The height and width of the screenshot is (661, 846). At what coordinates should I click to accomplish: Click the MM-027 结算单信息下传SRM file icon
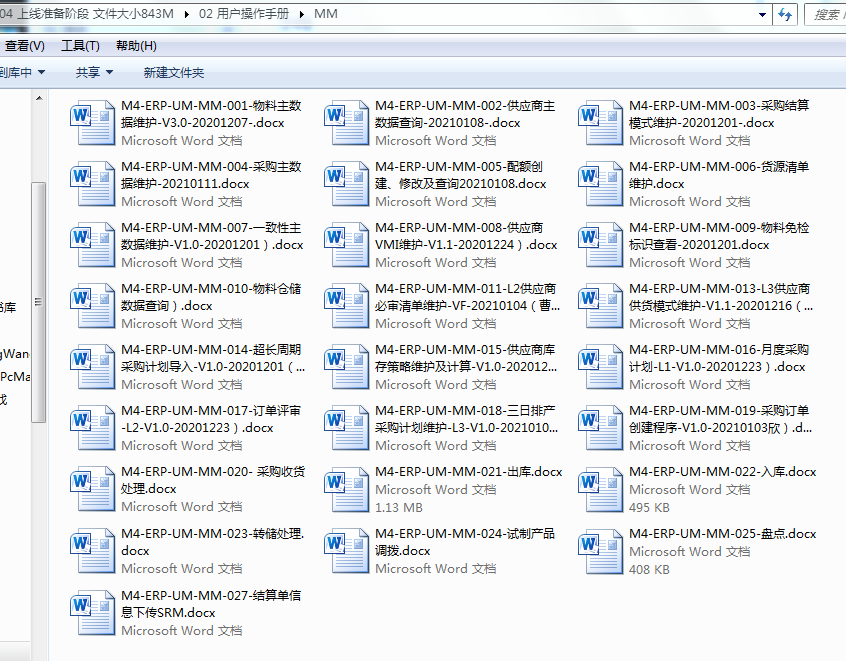pyautogui.click(x=93, y=612)
